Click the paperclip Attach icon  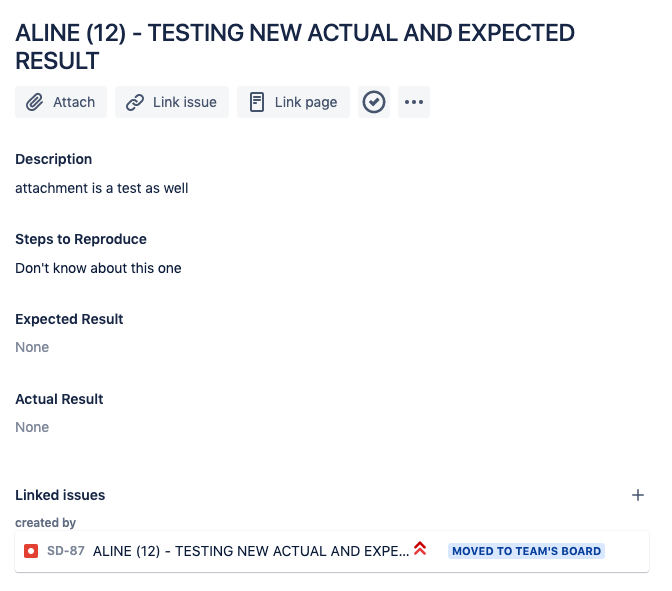[x=34, y=102]
